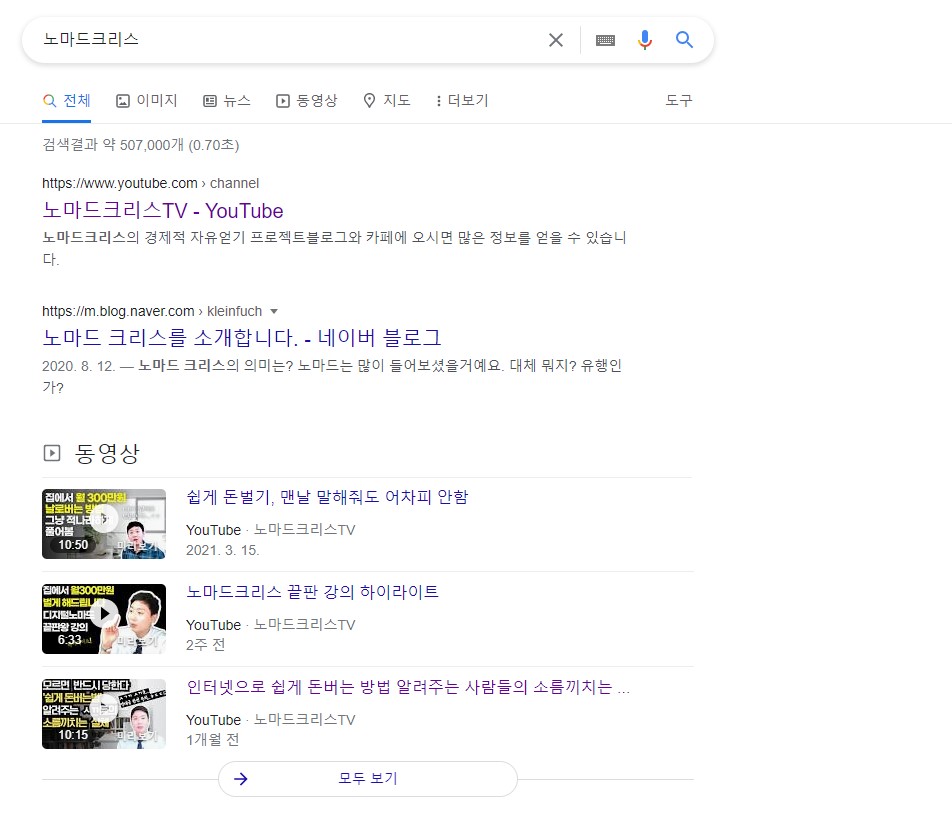The width and height of the screenshot is (952, 826).
Task: Click the magnifier icon on 전체 tab
Action: point(49,101)
